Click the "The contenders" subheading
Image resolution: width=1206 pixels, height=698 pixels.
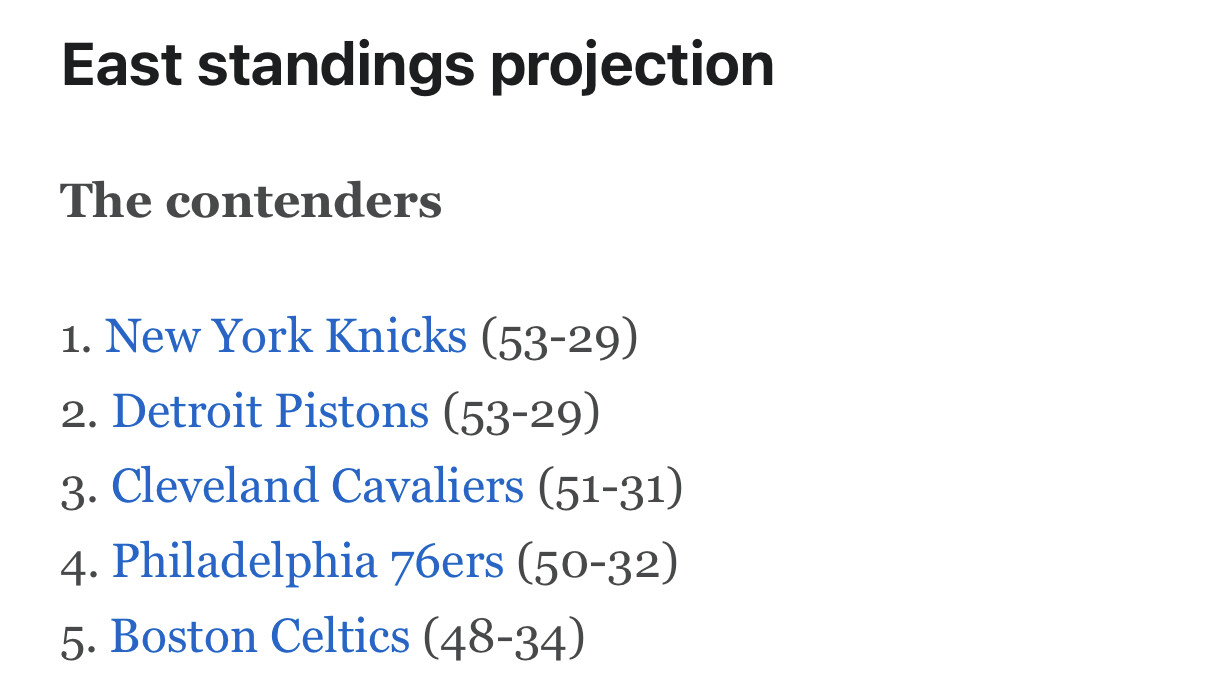click(x=251, y=201)
